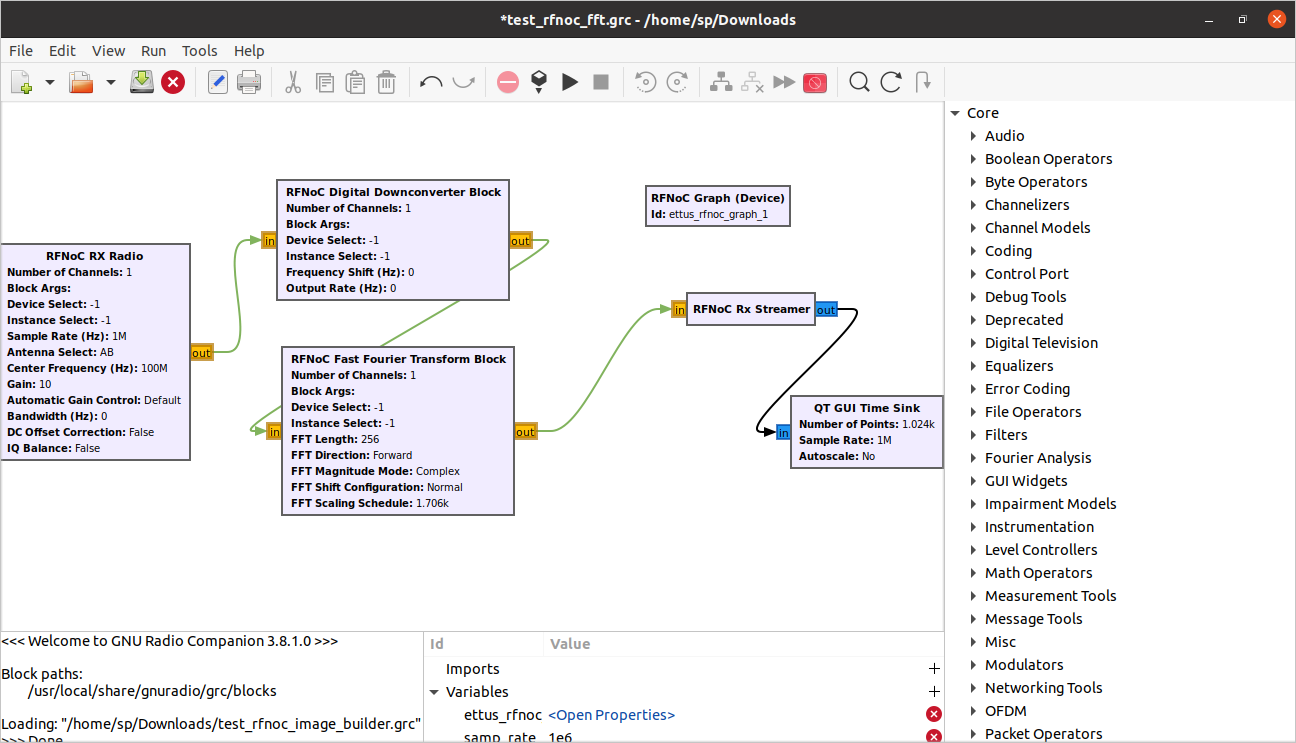Open the Run menu
1296x743 pixels.
tap(153, 51)
